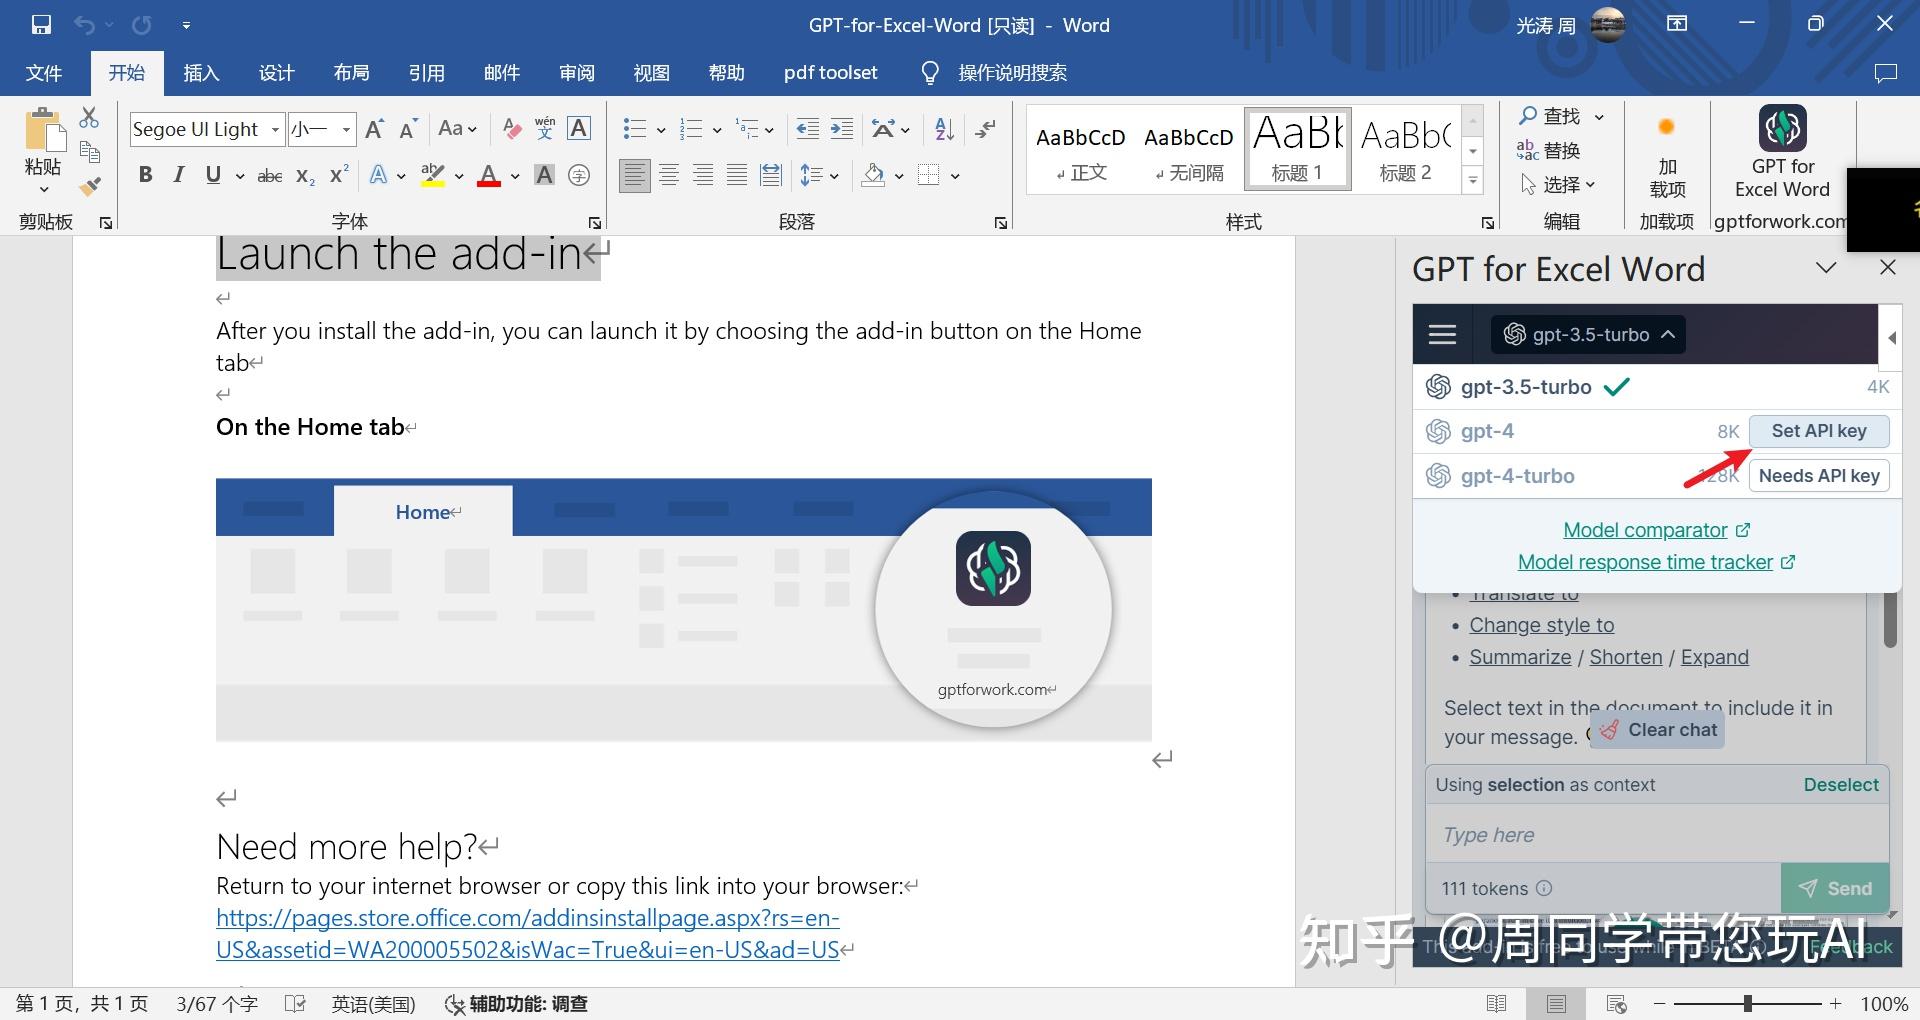Cut selection with the scissors icon
The height and width of the screenshot is (1020, 1920).
tap(89, 118)
